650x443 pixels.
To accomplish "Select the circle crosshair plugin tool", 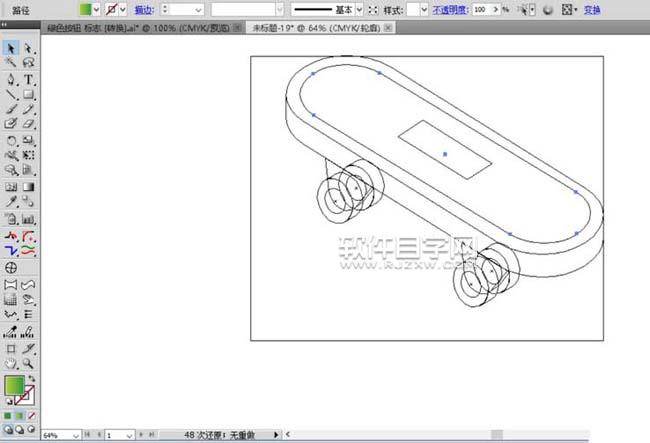I will (11, 268).
